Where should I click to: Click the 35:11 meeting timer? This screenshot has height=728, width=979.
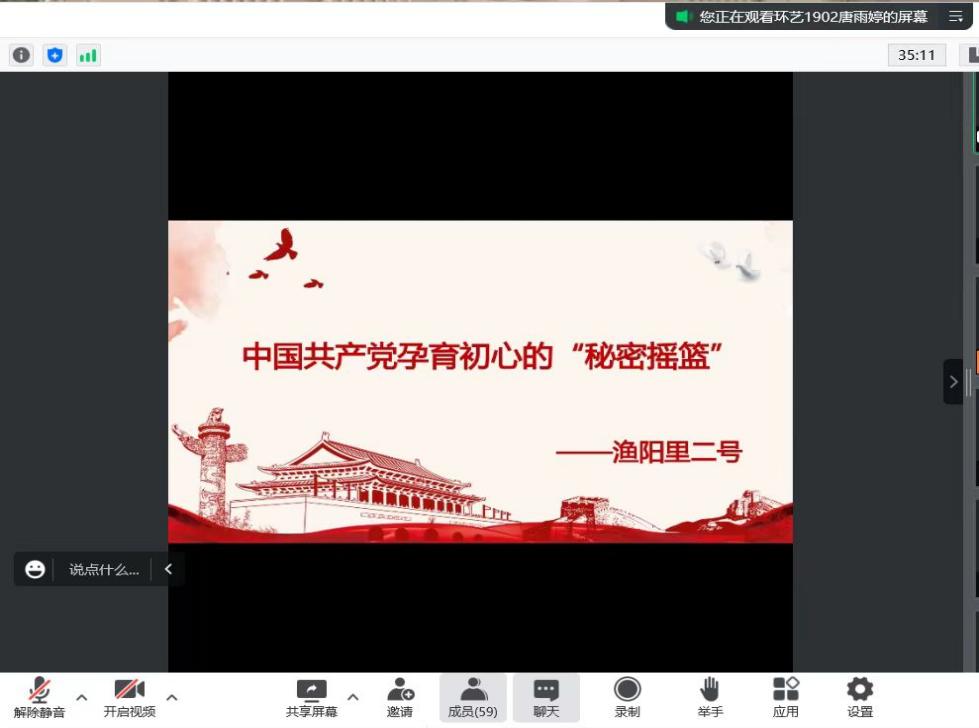coord(916,56)
